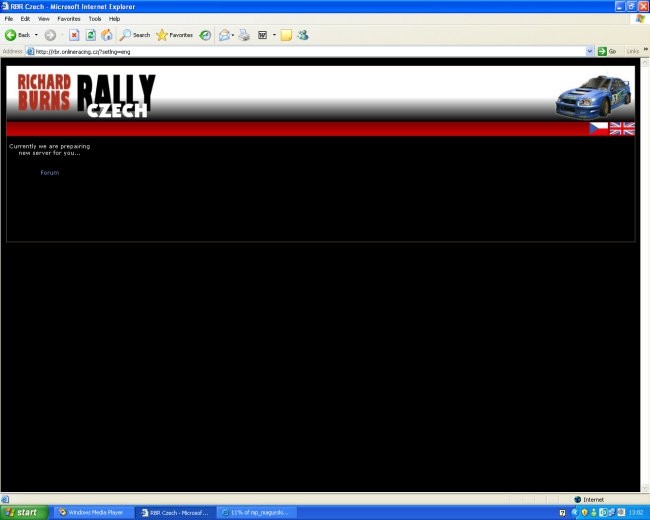
Task: Switch to the 11% download taskbar button
Action: 257,513
